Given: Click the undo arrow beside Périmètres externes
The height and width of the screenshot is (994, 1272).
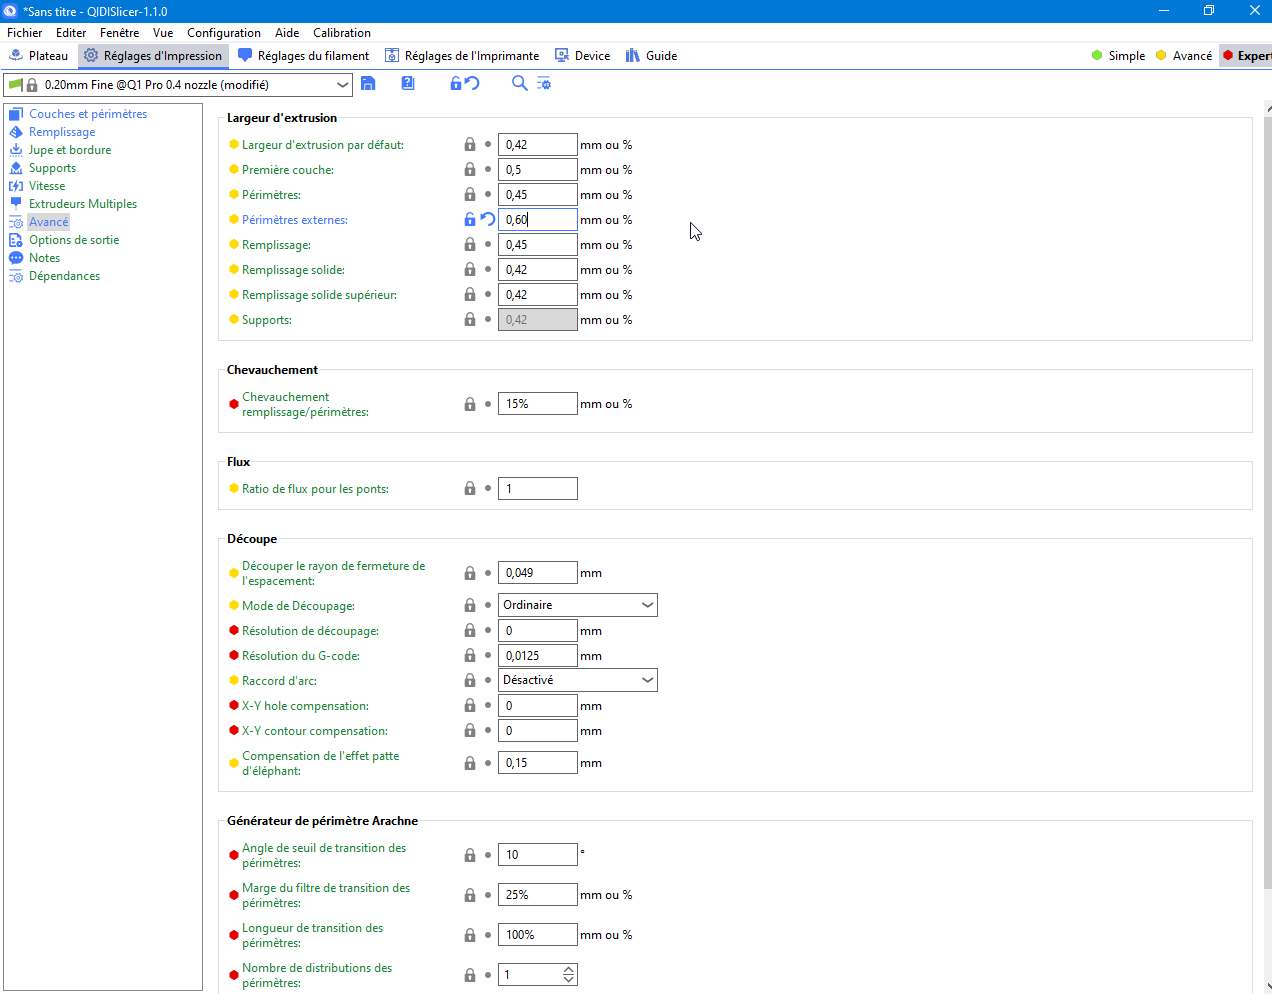Looking at the screenshot, I should click(x=488, y=219).
